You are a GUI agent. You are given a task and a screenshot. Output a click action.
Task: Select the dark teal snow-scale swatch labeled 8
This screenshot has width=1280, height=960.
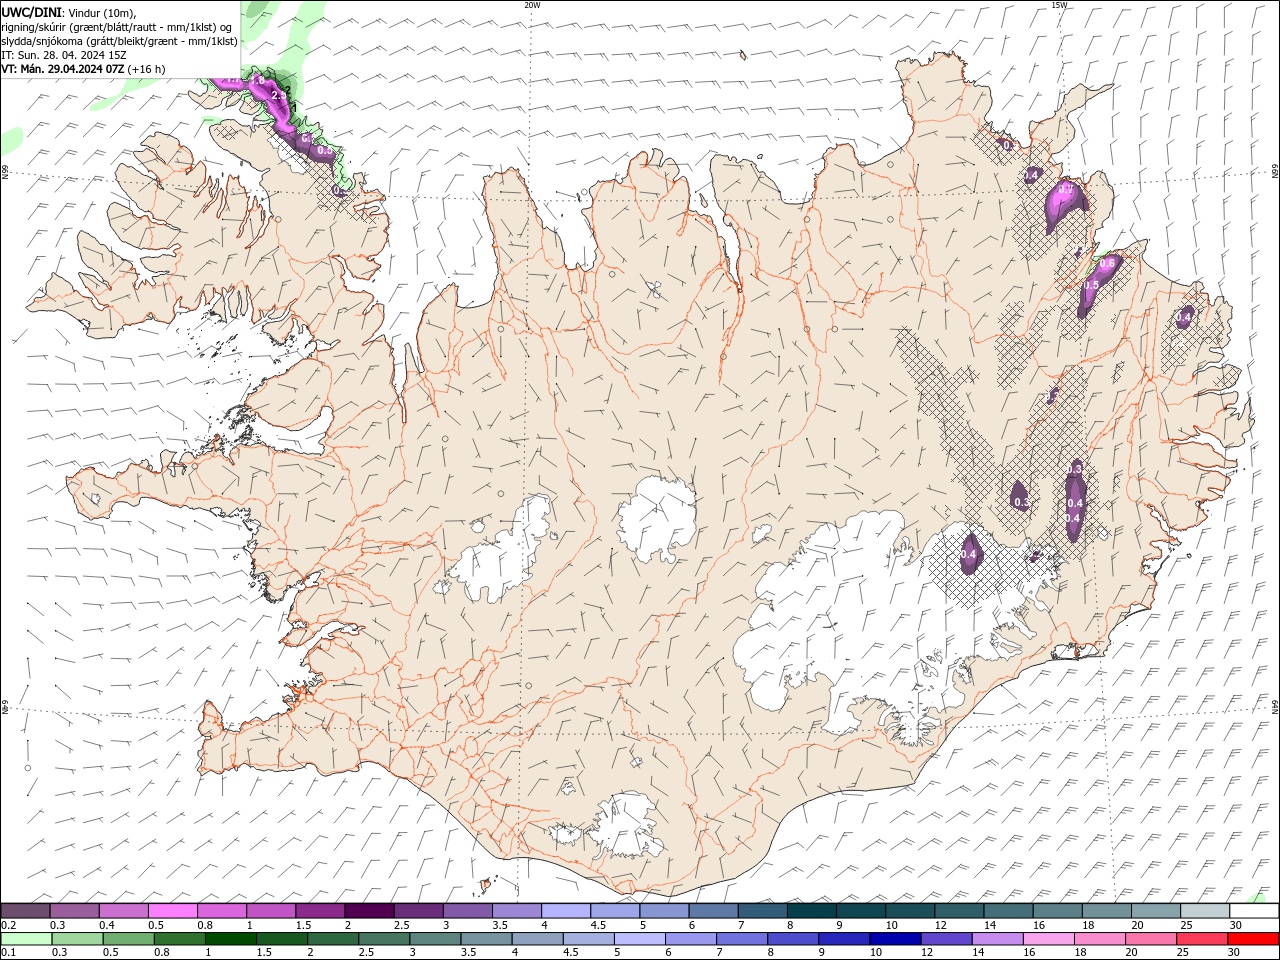[x=812, y=911]
